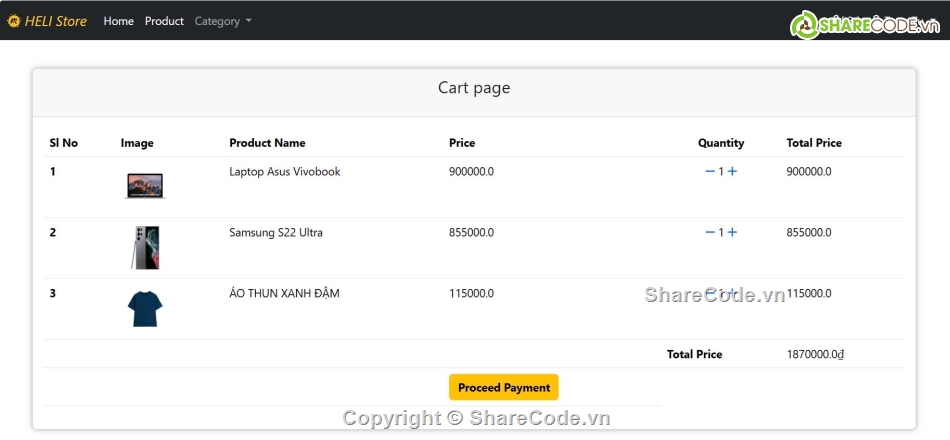
Task: Click the bold Total Price label in the summary row
Action: pyautogui.click(x=694, y=354)
